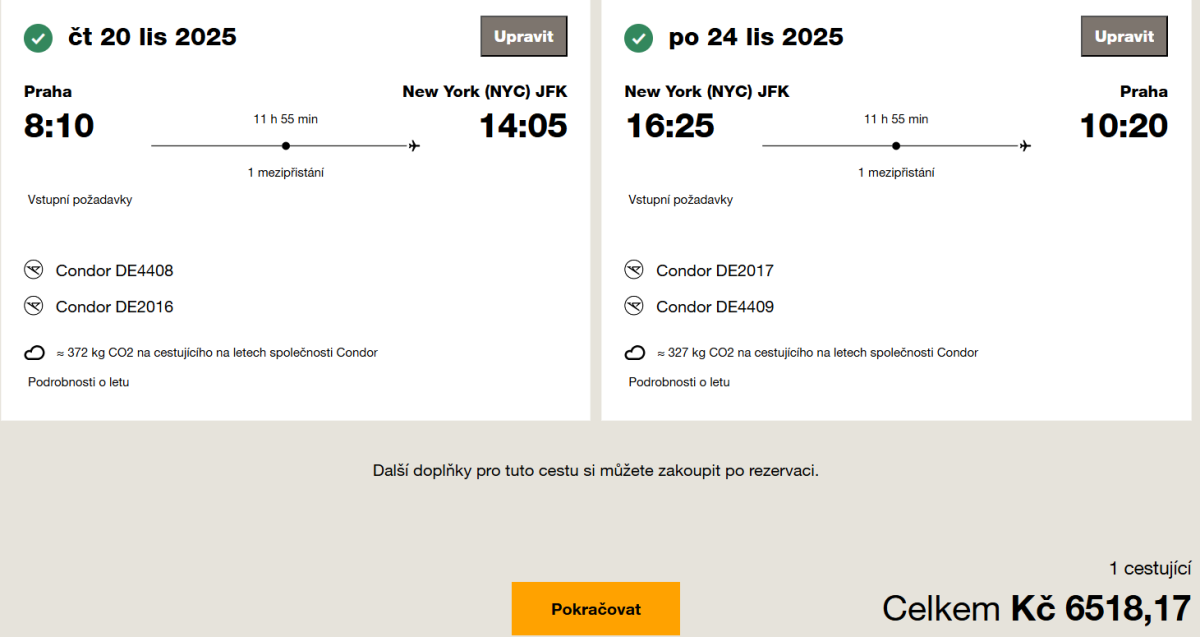Screen dimensions: 1200x637
Task: Open Vstupní požadavky for Praha to New York
Action: tap(80, 200)
